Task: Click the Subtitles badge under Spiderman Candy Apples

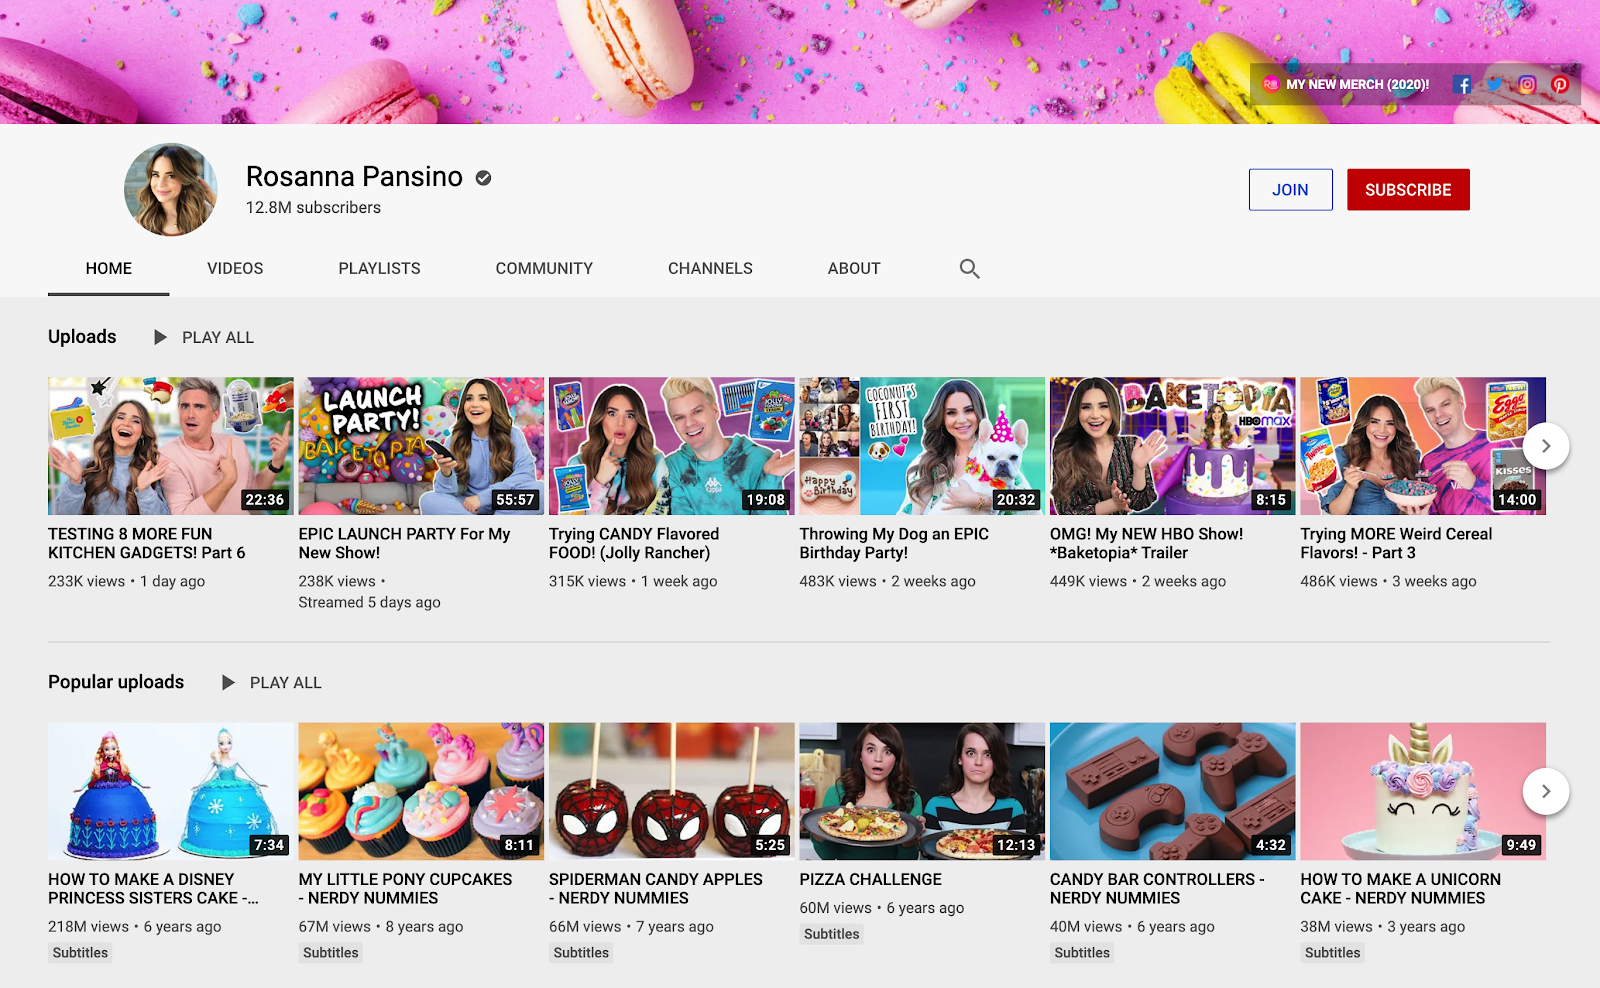Action: [581, 953]
